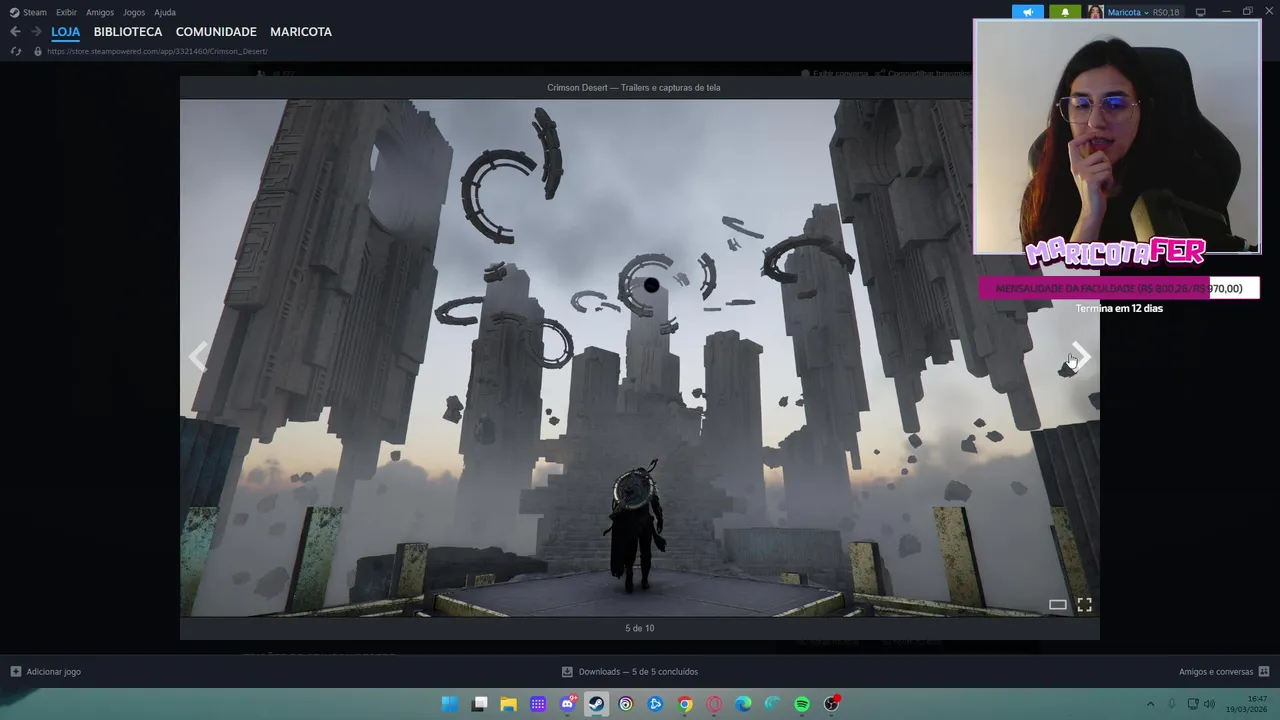The height and width of the screenshot is (720, 1280).
Task: Go to the next screenshot arrow
Action: (x=1080, y=357)
